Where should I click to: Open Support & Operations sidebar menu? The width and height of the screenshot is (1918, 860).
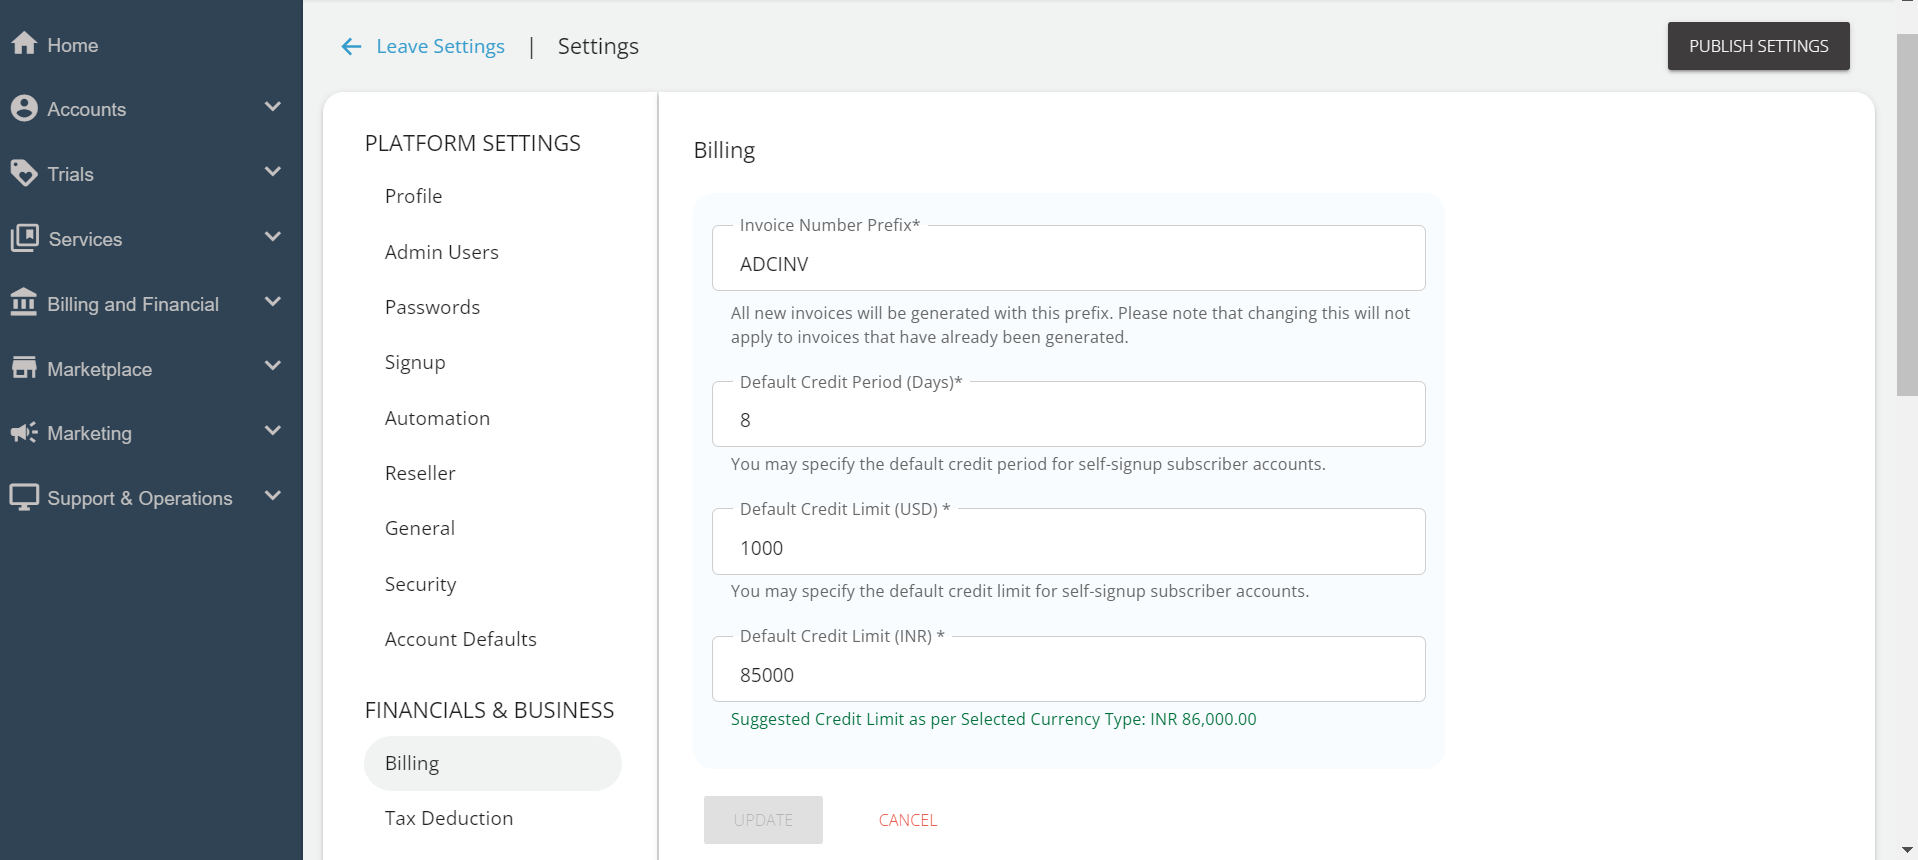151,498
